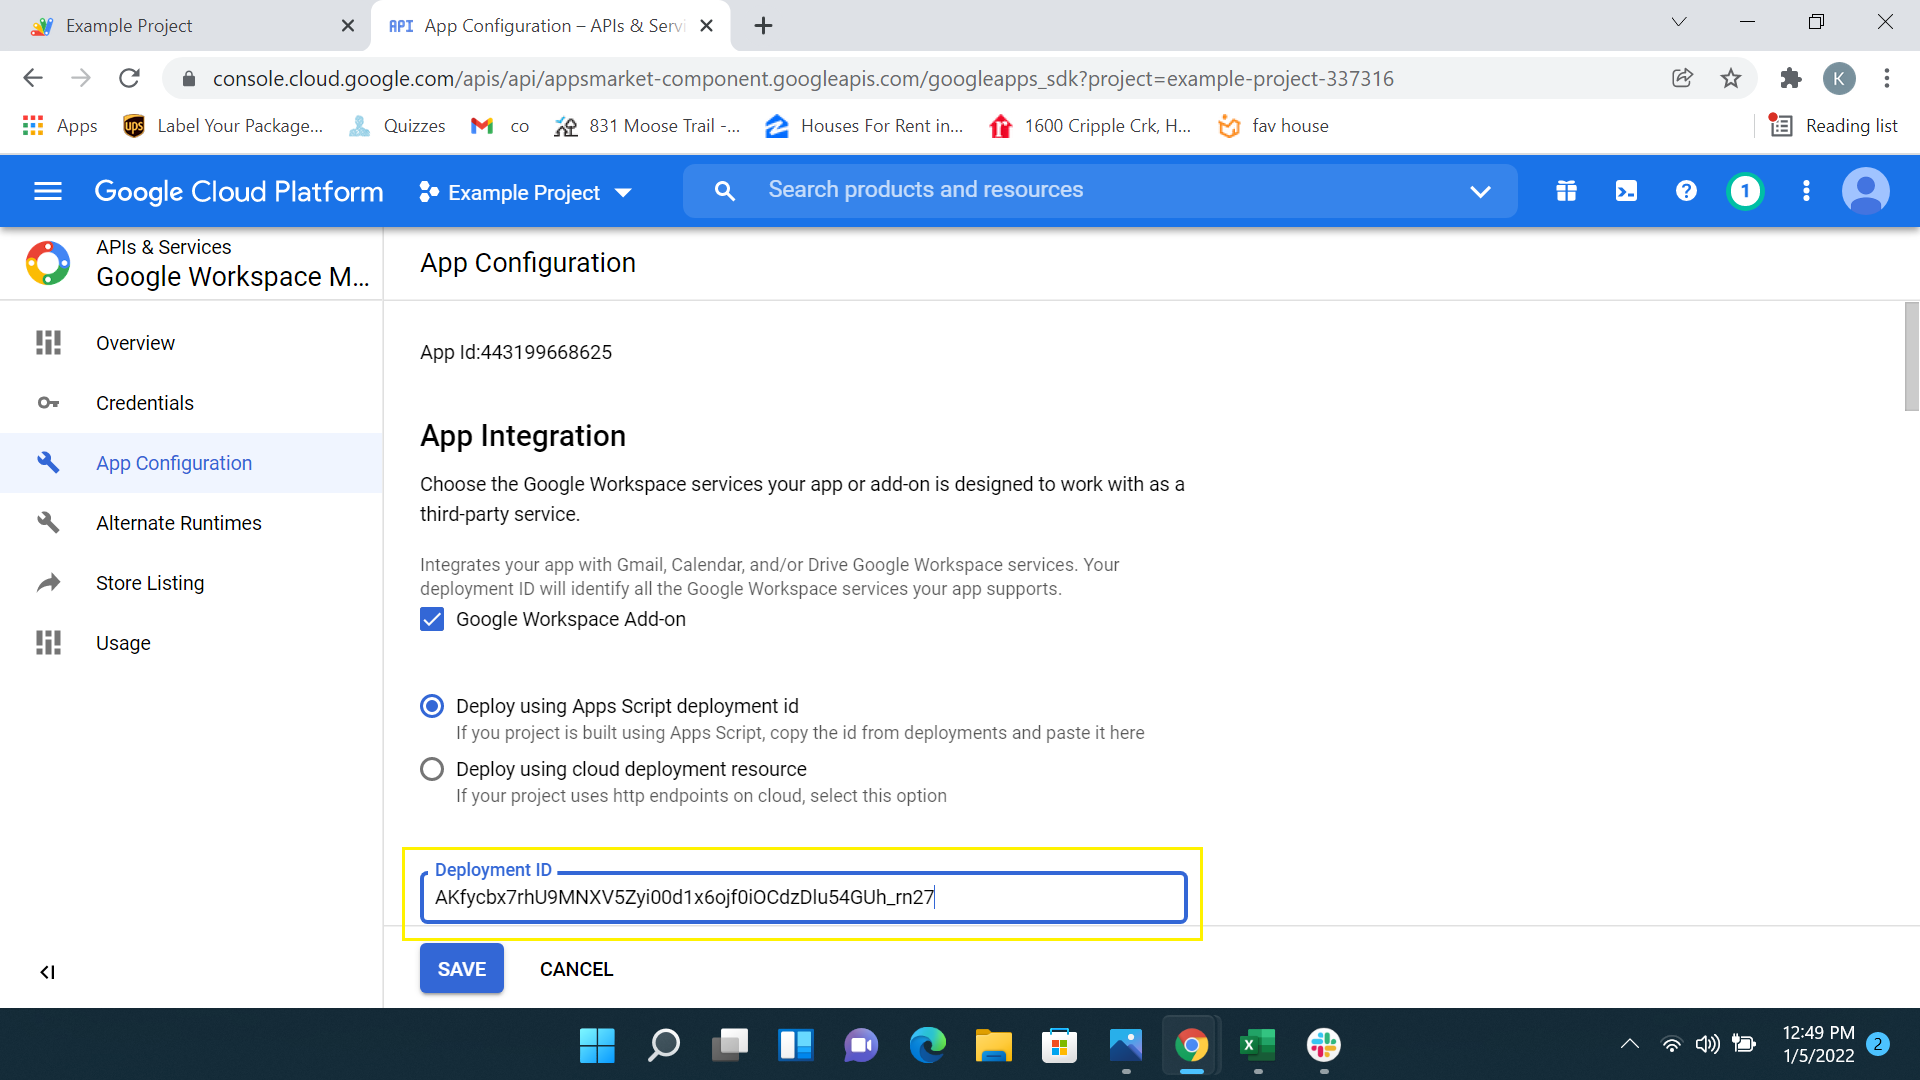Viewport: 1920px width, 1080px height.
Task: Open Store Listing in the sidebar
Action: pyautogui.click(x=191, y=583)
